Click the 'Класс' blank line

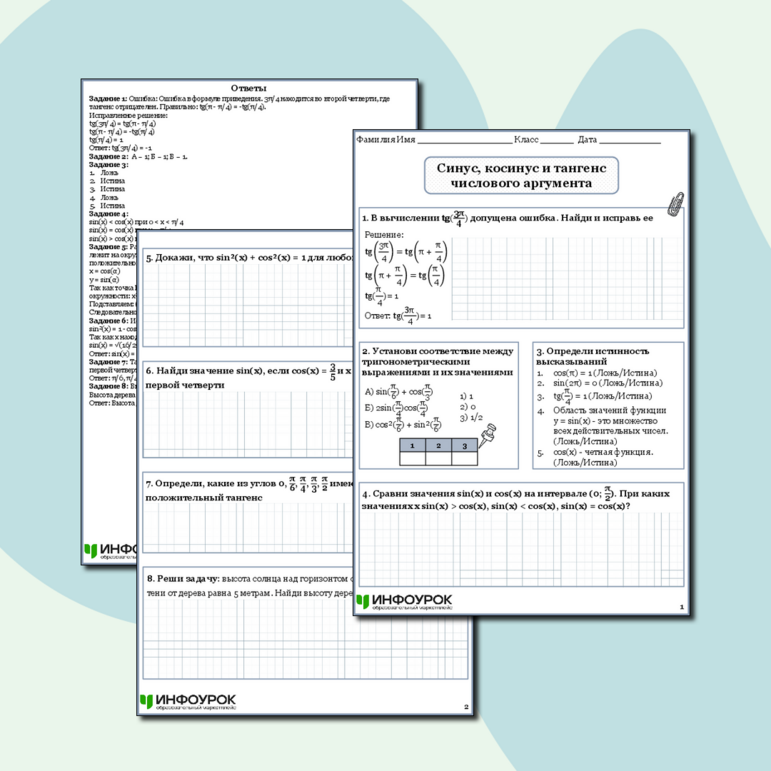[556, 141]
